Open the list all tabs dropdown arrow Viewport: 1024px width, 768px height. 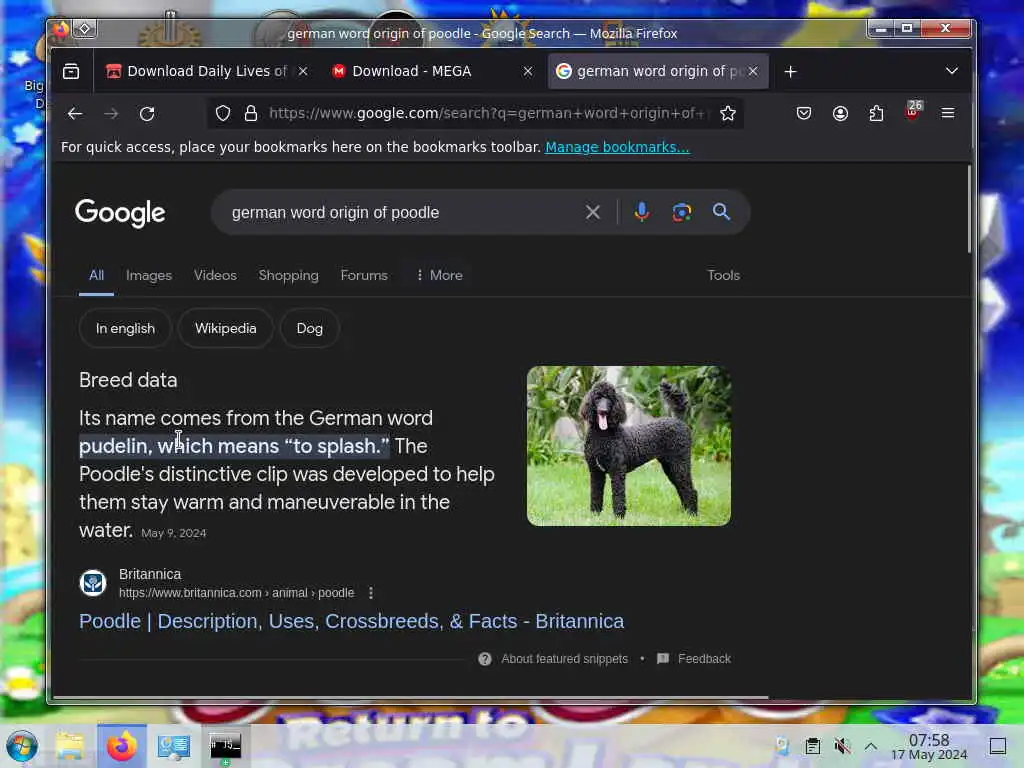(x=952, y=71)
